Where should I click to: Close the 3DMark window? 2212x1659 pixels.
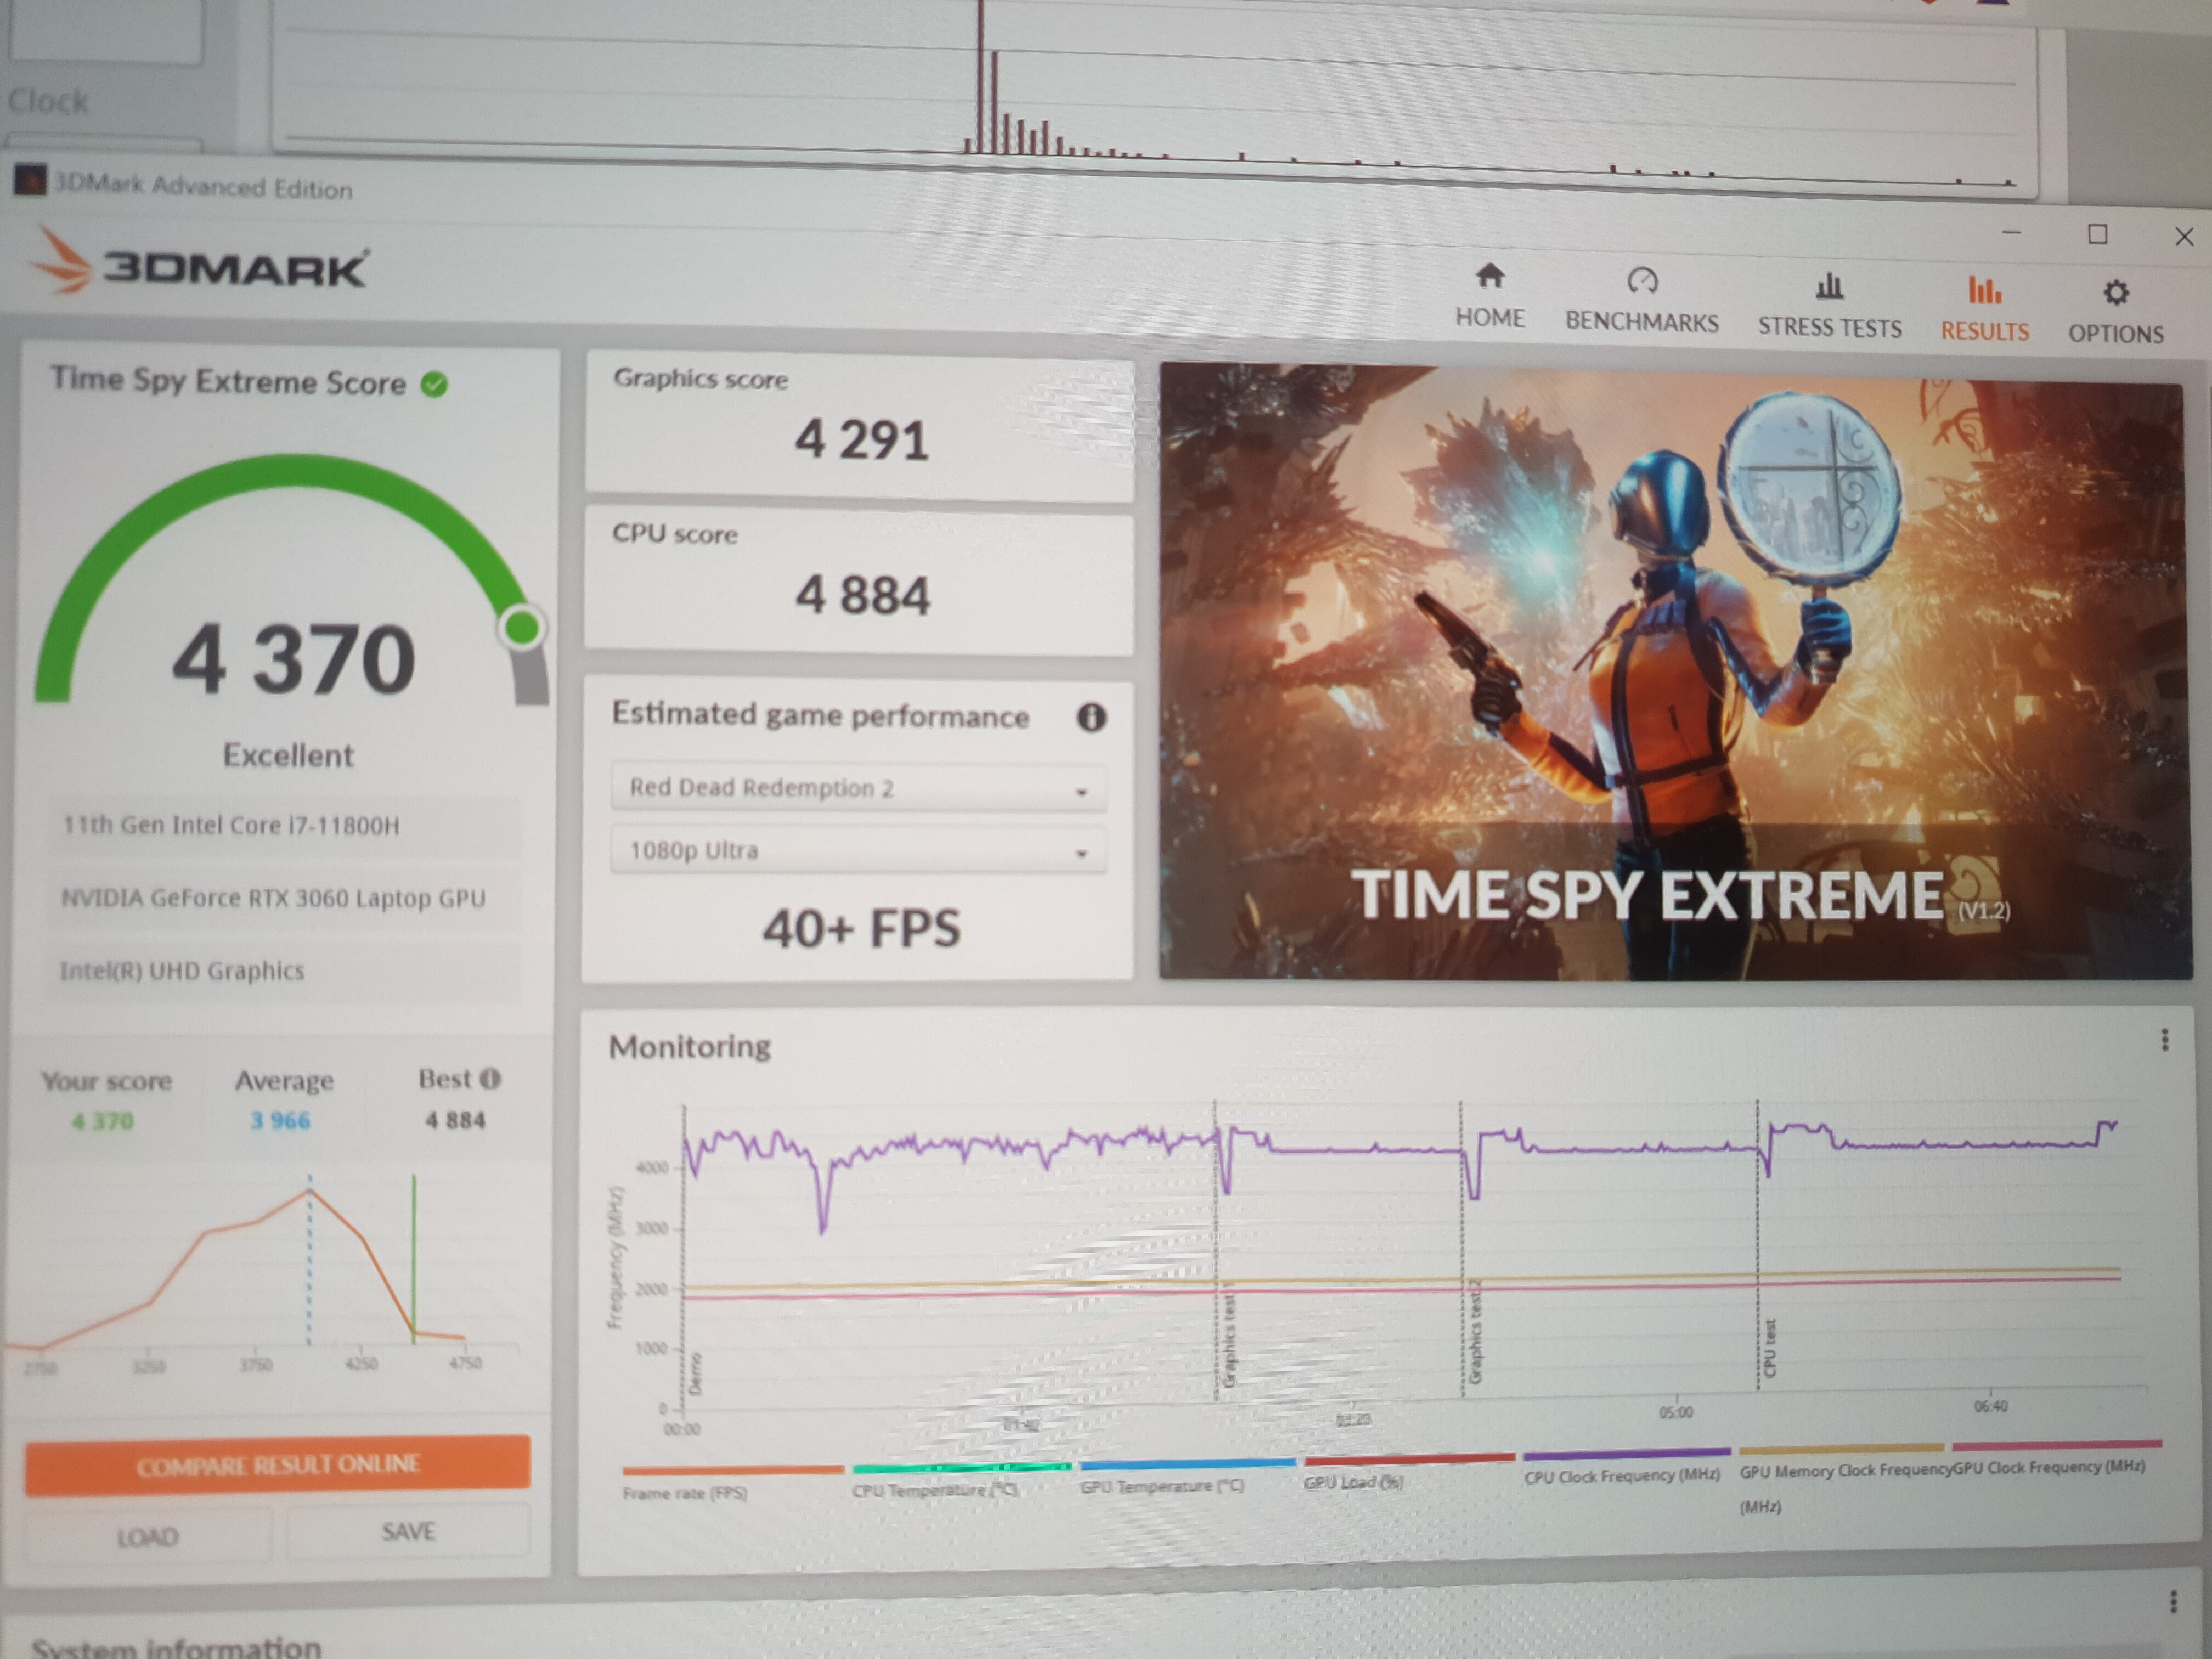tap(2184, 236)
